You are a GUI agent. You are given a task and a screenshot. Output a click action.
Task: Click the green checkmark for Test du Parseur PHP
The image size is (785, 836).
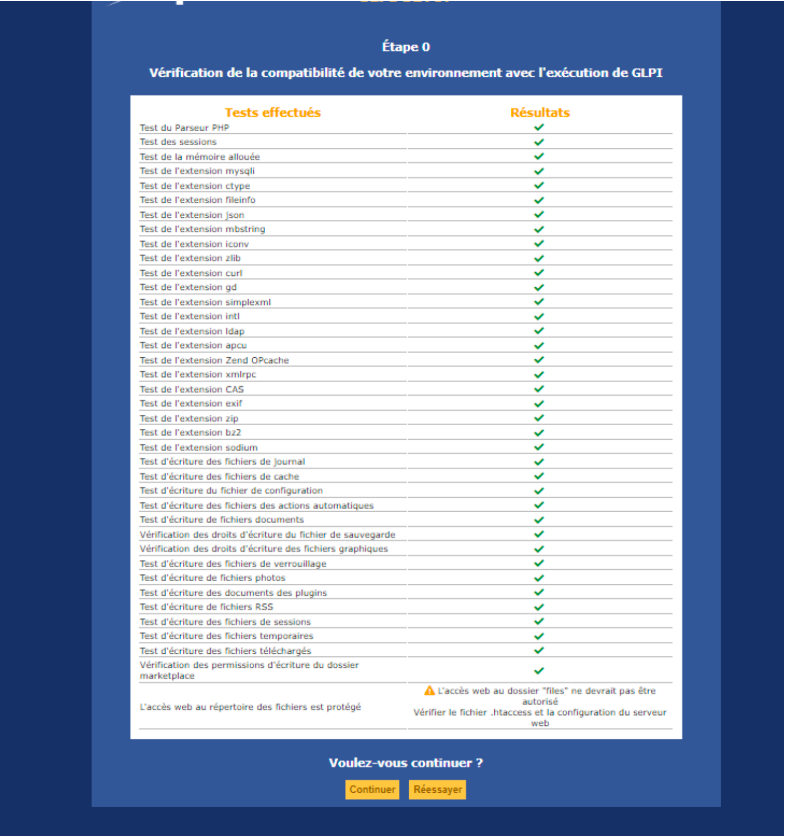pos(539,127)
